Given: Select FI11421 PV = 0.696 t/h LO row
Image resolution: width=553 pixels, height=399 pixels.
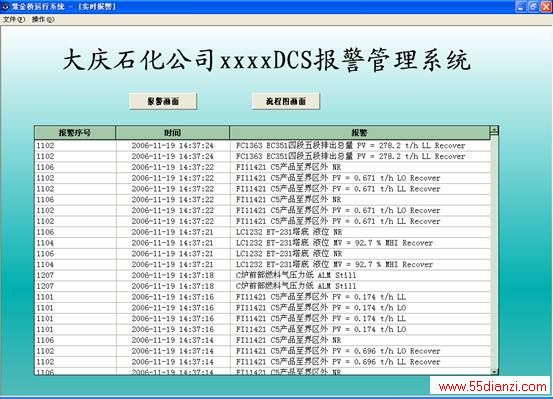Looking at the screenshot, I should [262, 351].
